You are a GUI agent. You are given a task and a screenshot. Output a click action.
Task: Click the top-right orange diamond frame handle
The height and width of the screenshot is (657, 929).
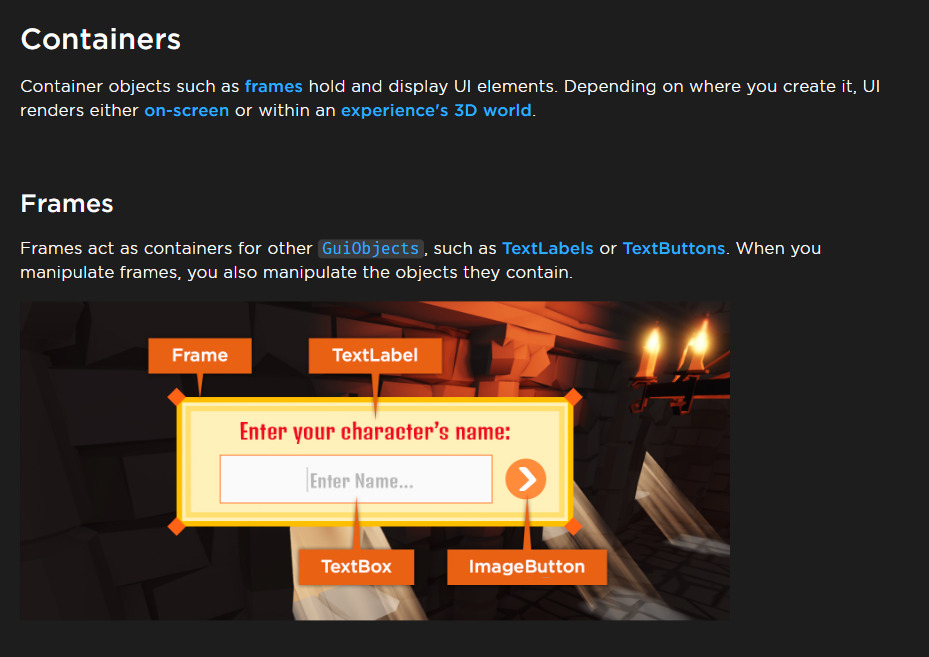coord(573,397)
